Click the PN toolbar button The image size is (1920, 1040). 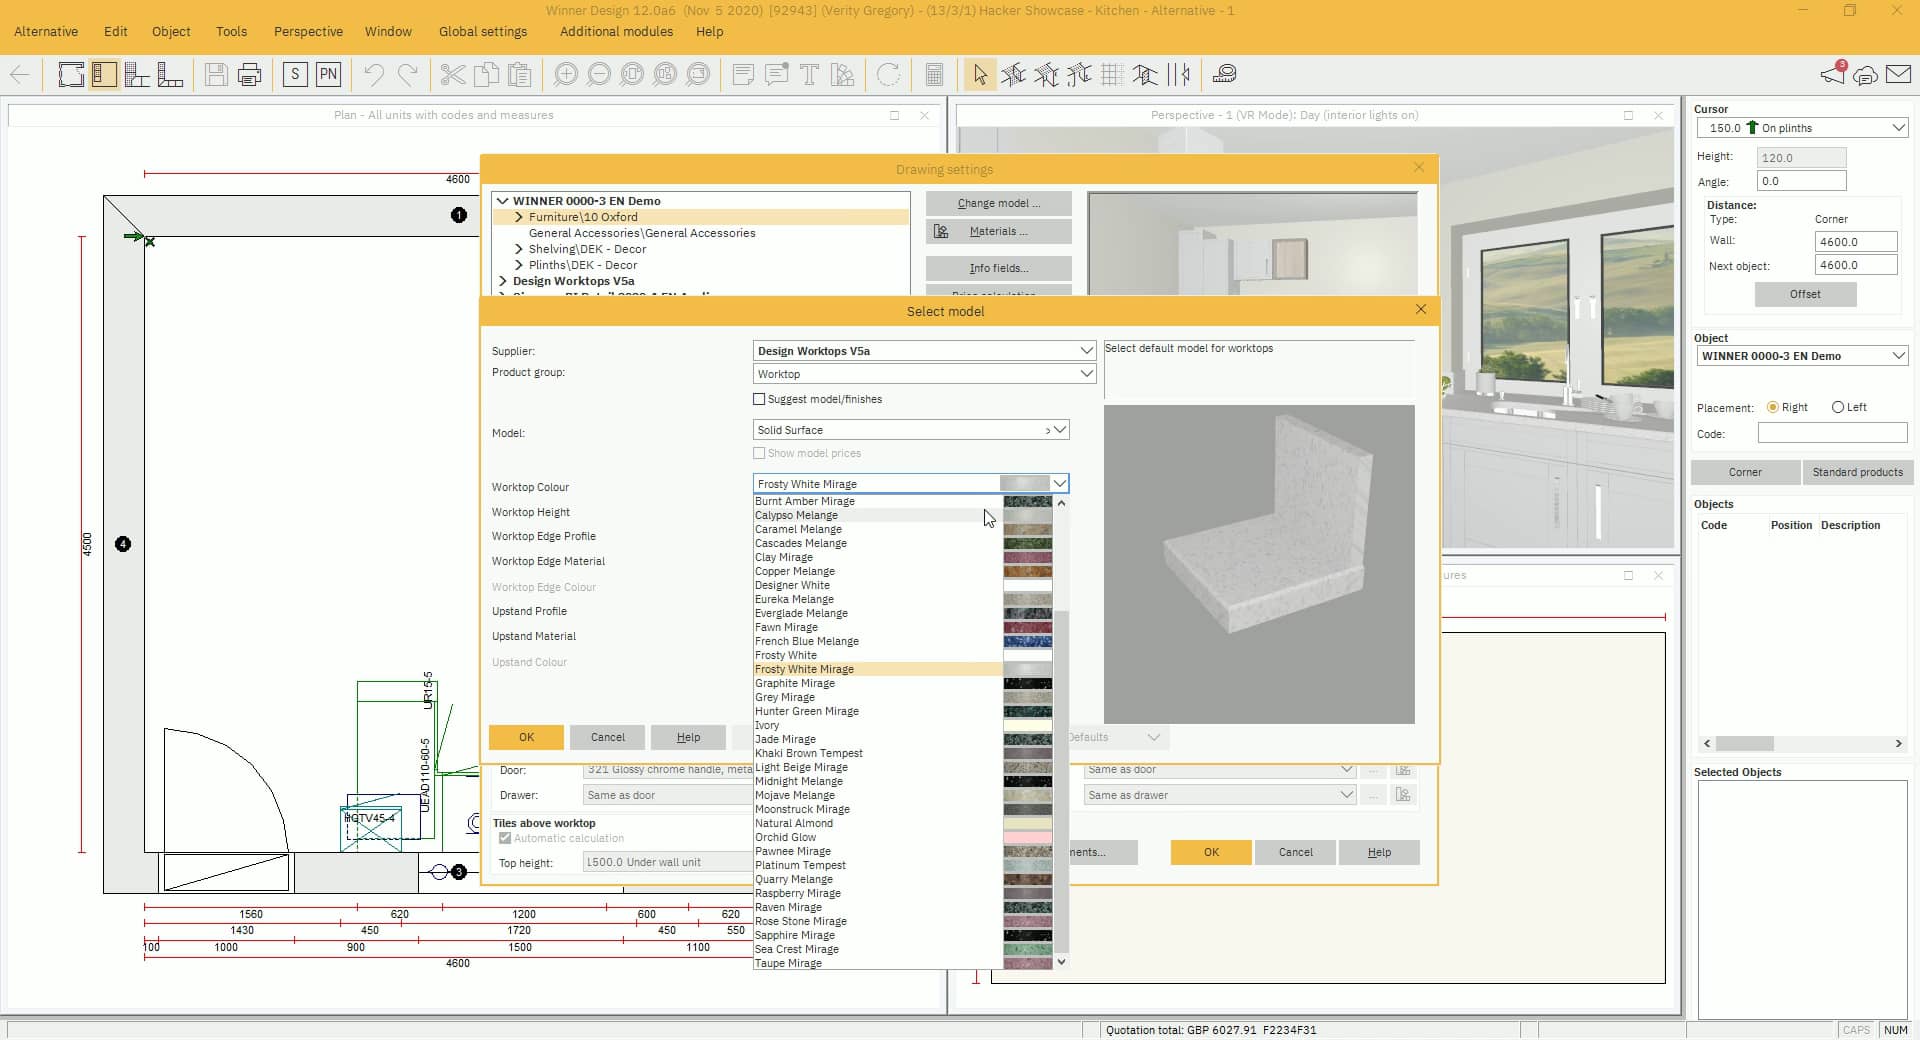pyautogui.click(x=328, y=74)
